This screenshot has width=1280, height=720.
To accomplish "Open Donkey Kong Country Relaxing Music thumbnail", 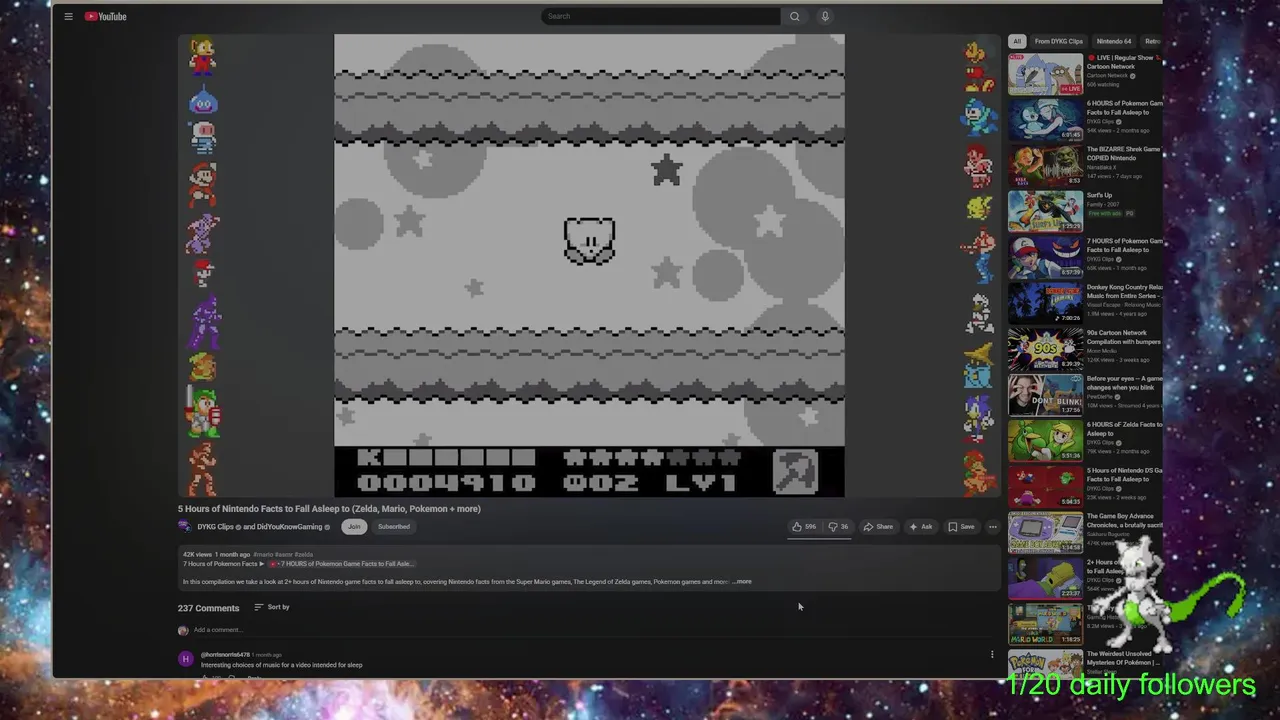I will [1045, 304].
